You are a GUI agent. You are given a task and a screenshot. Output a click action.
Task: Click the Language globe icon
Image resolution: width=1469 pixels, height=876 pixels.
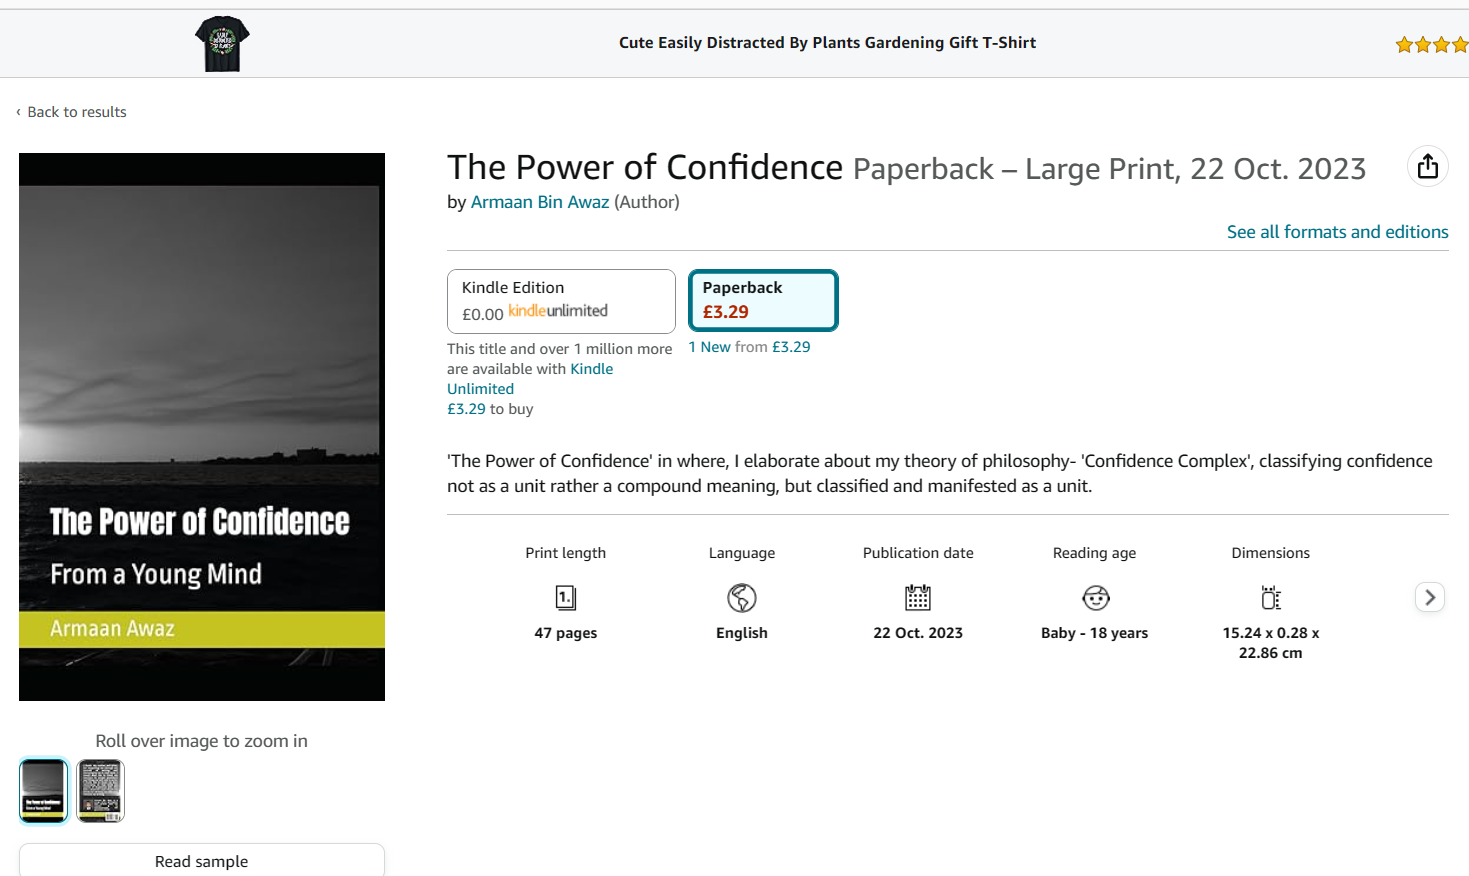point(742,598)
